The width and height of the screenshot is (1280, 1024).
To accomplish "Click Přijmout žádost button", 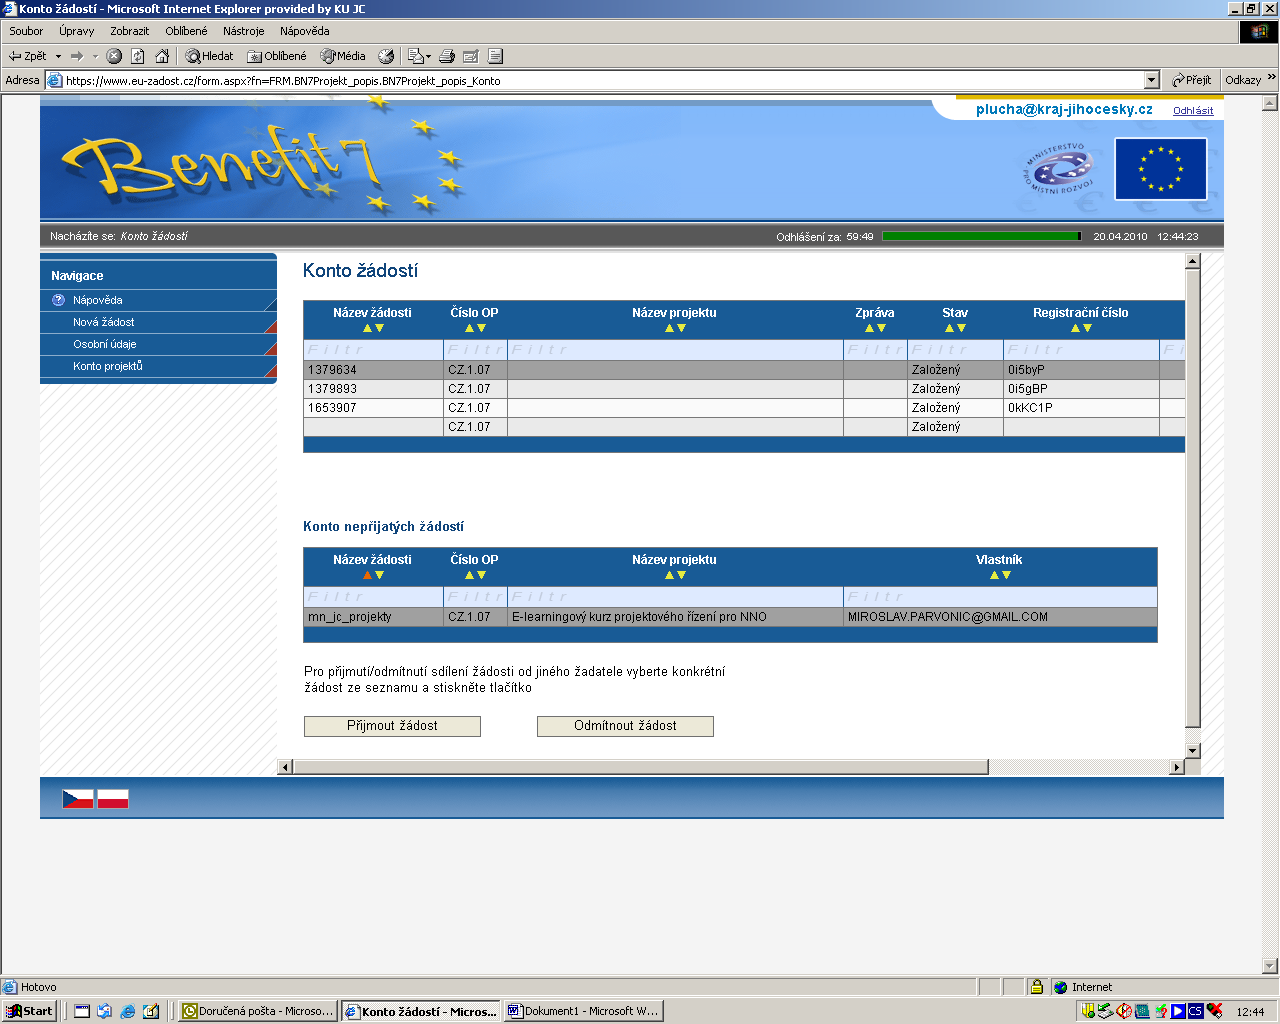I will [392, 726].
